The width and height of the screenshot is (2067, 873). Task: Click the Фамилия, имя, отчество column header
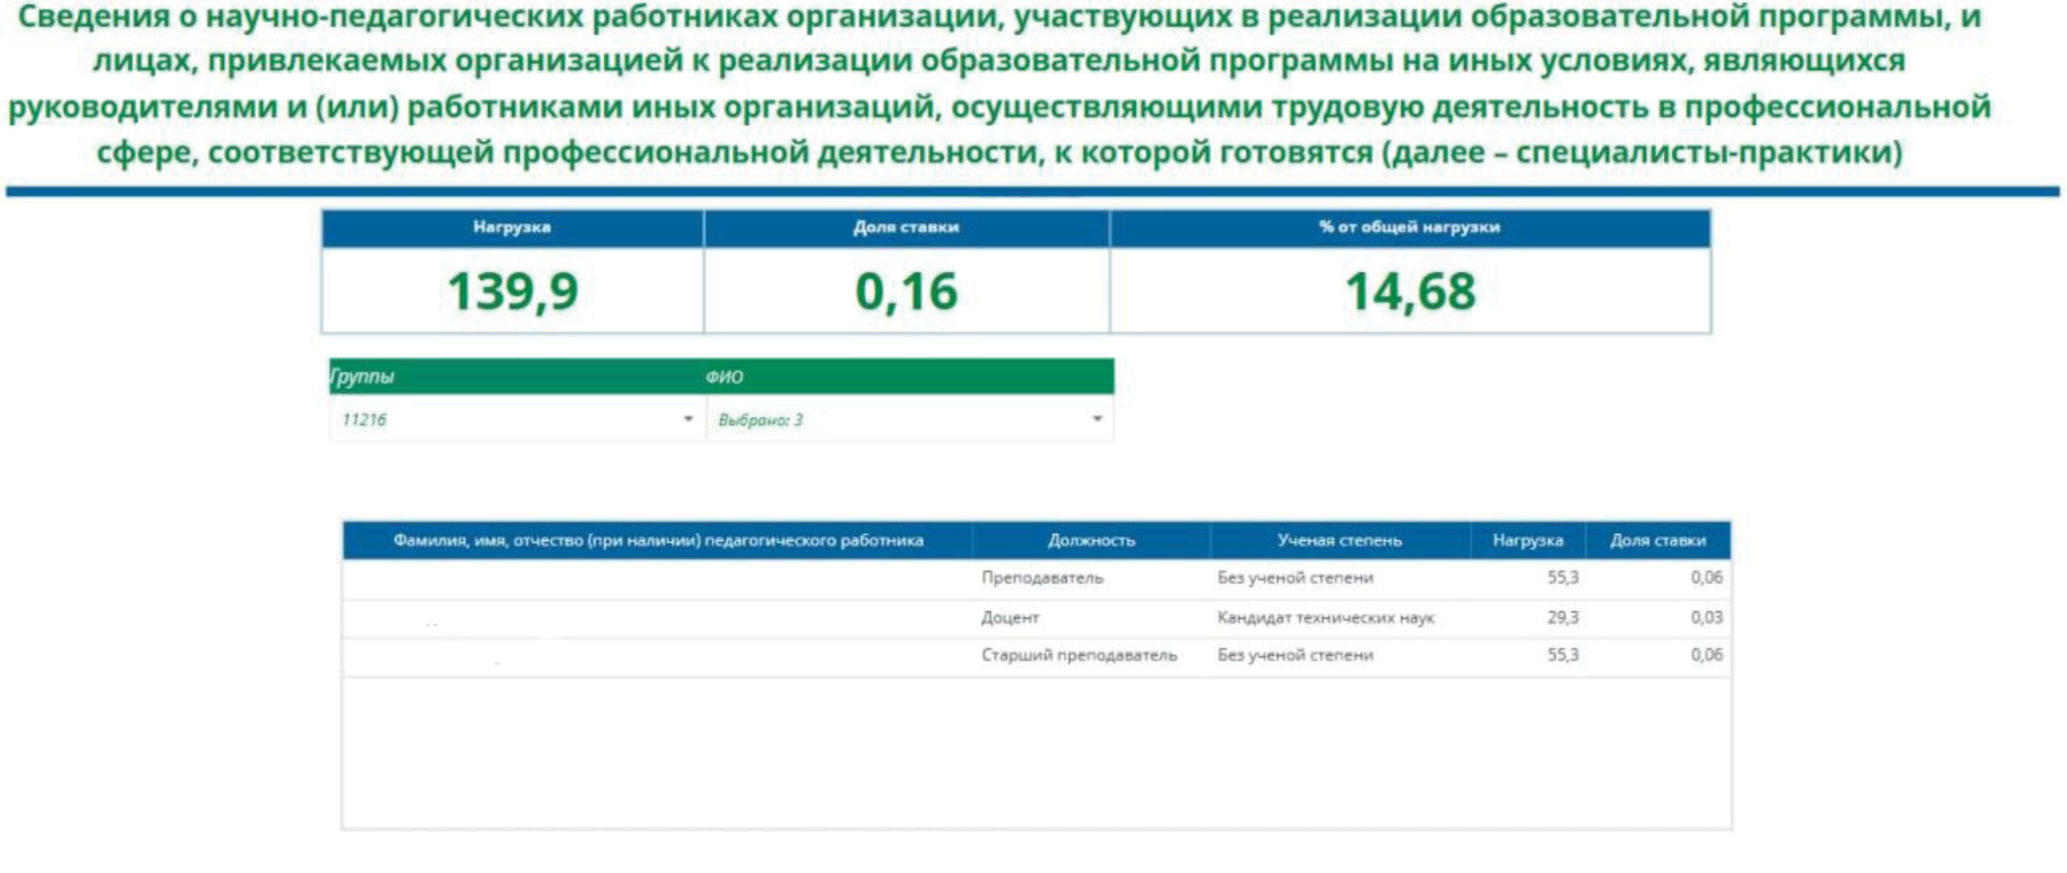coord(657,540)
